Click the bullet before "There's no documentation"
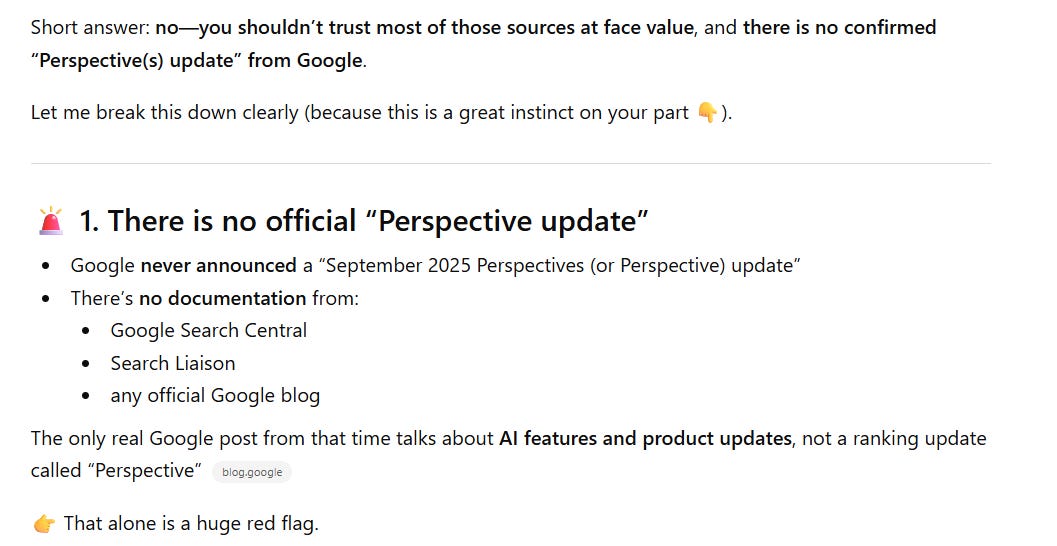 click(x=46, y=298)
